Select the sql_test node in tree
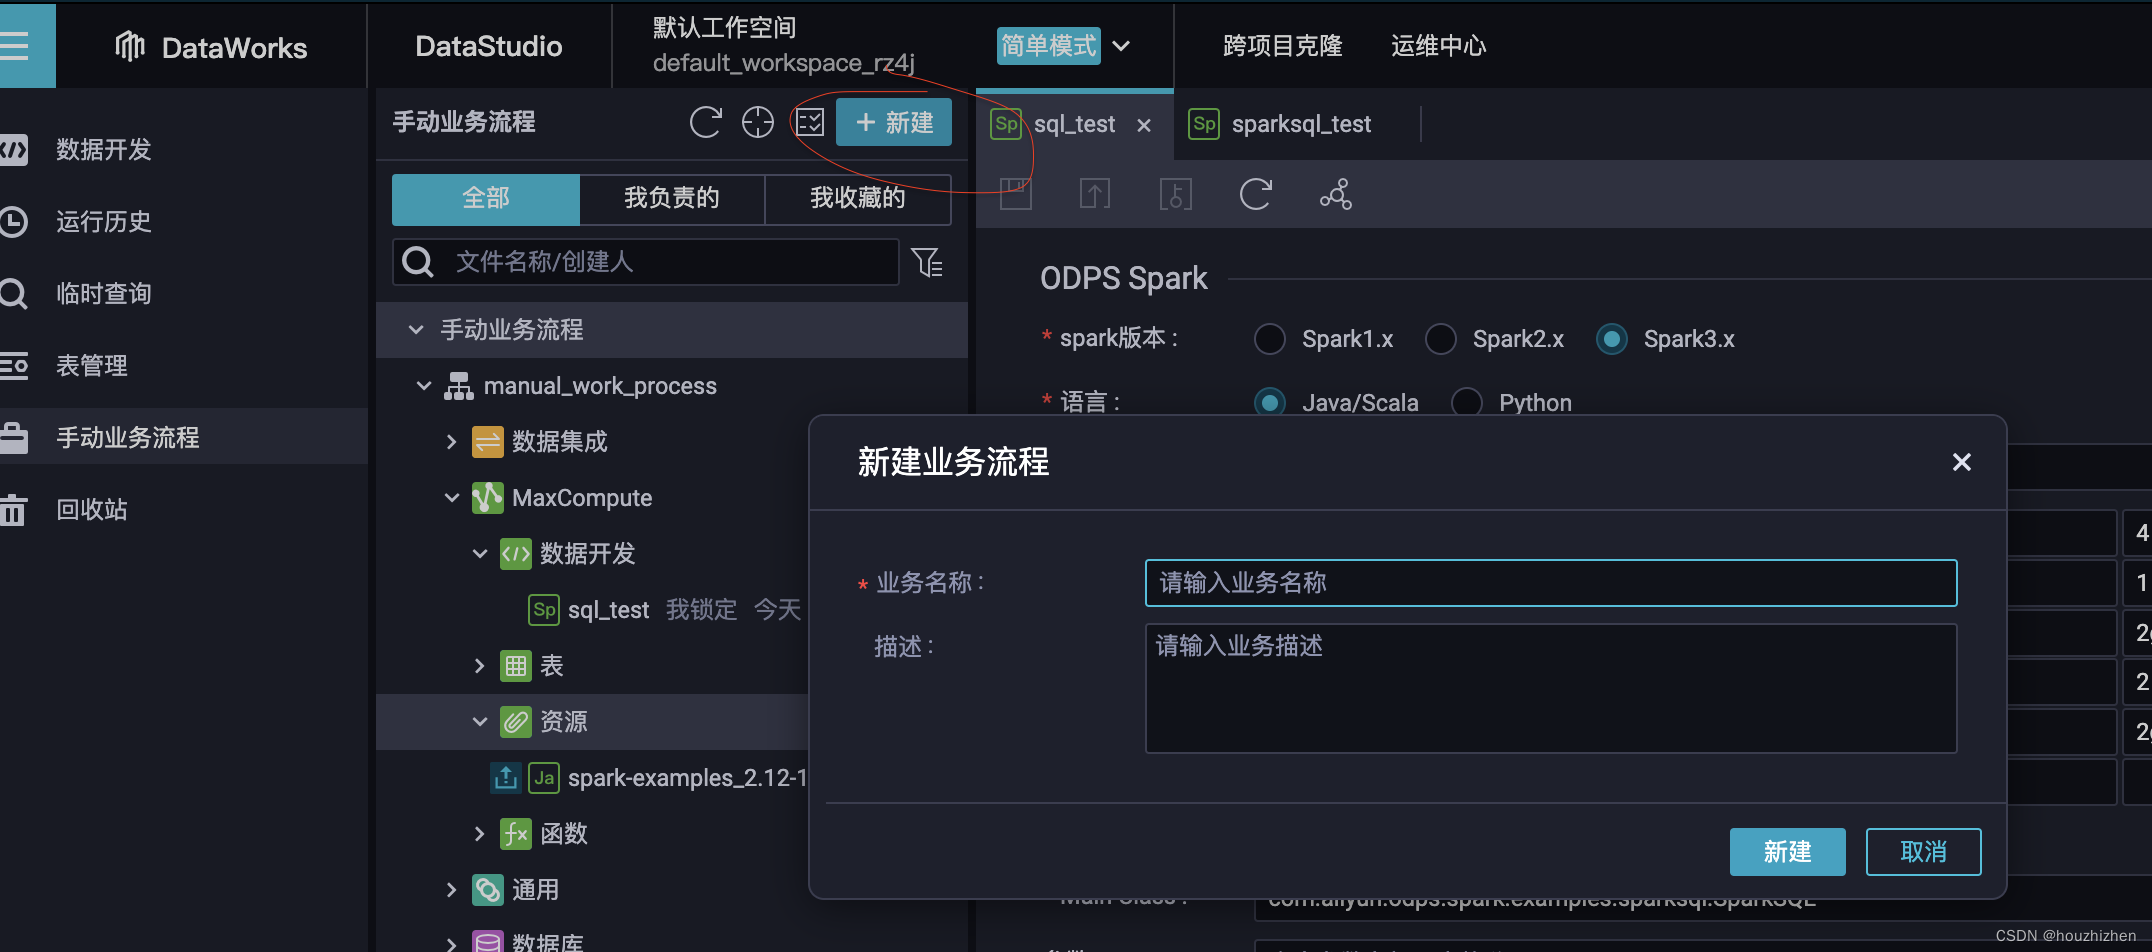Image resolution: width=2152 pixels, height=952 pixels. [x=608, y=610]
